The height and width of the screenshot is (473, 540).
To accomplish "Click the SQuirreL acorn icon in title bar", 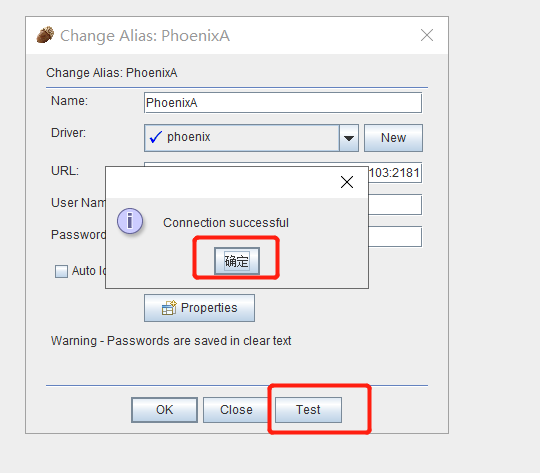I will coord(45,34).
